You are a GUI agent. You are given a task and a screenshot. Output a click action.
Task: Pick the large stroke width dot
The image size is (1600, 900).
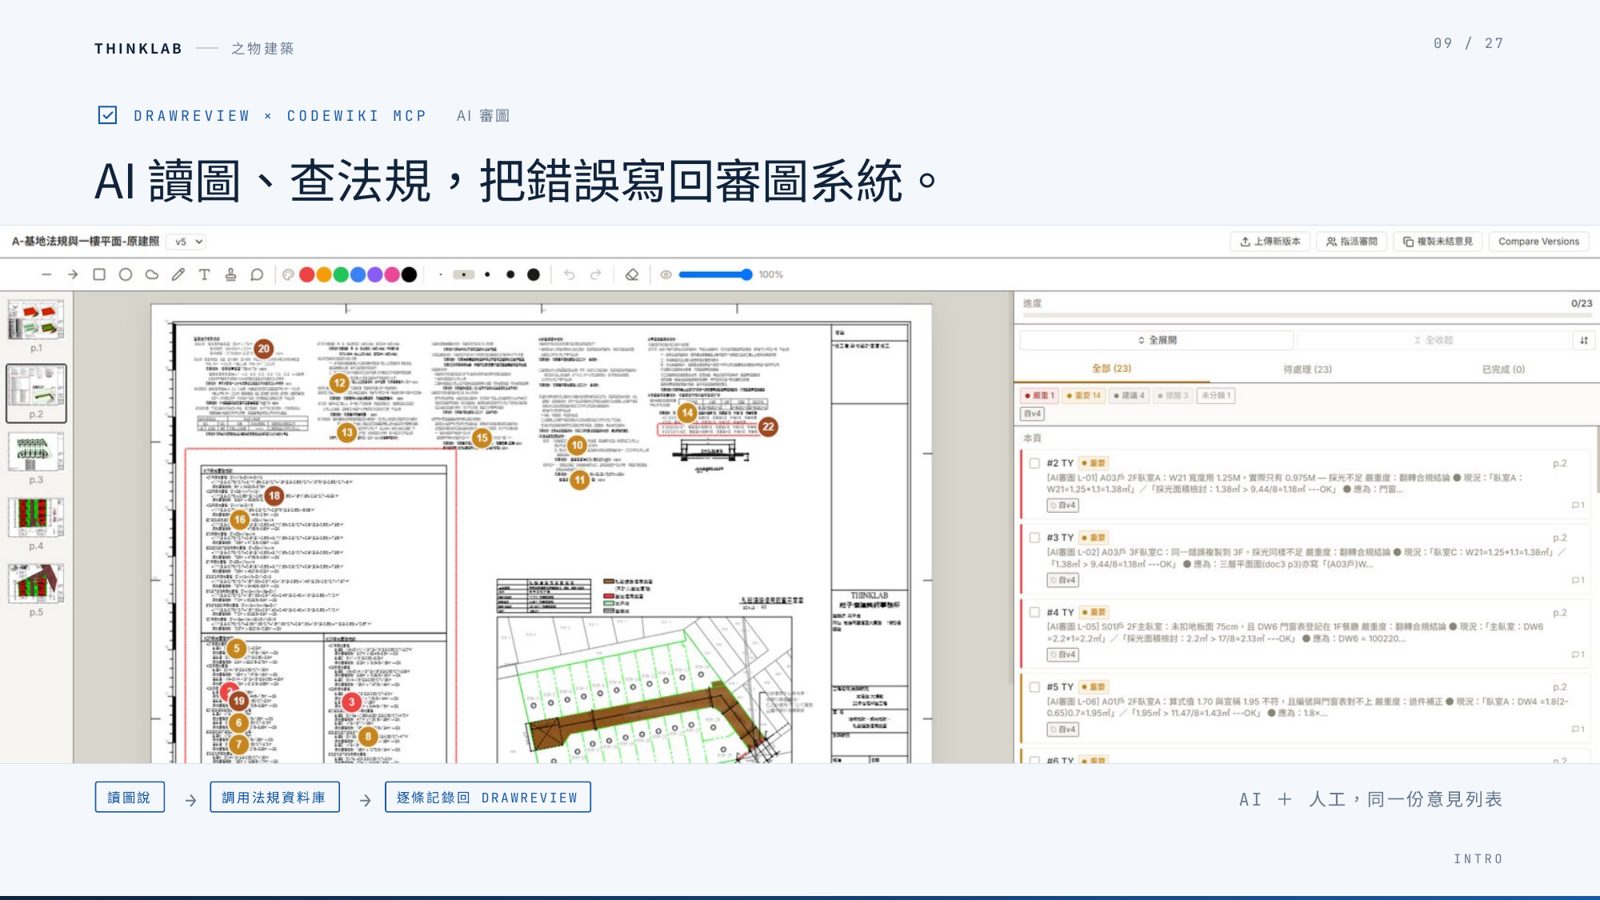[x=510, y=274]
